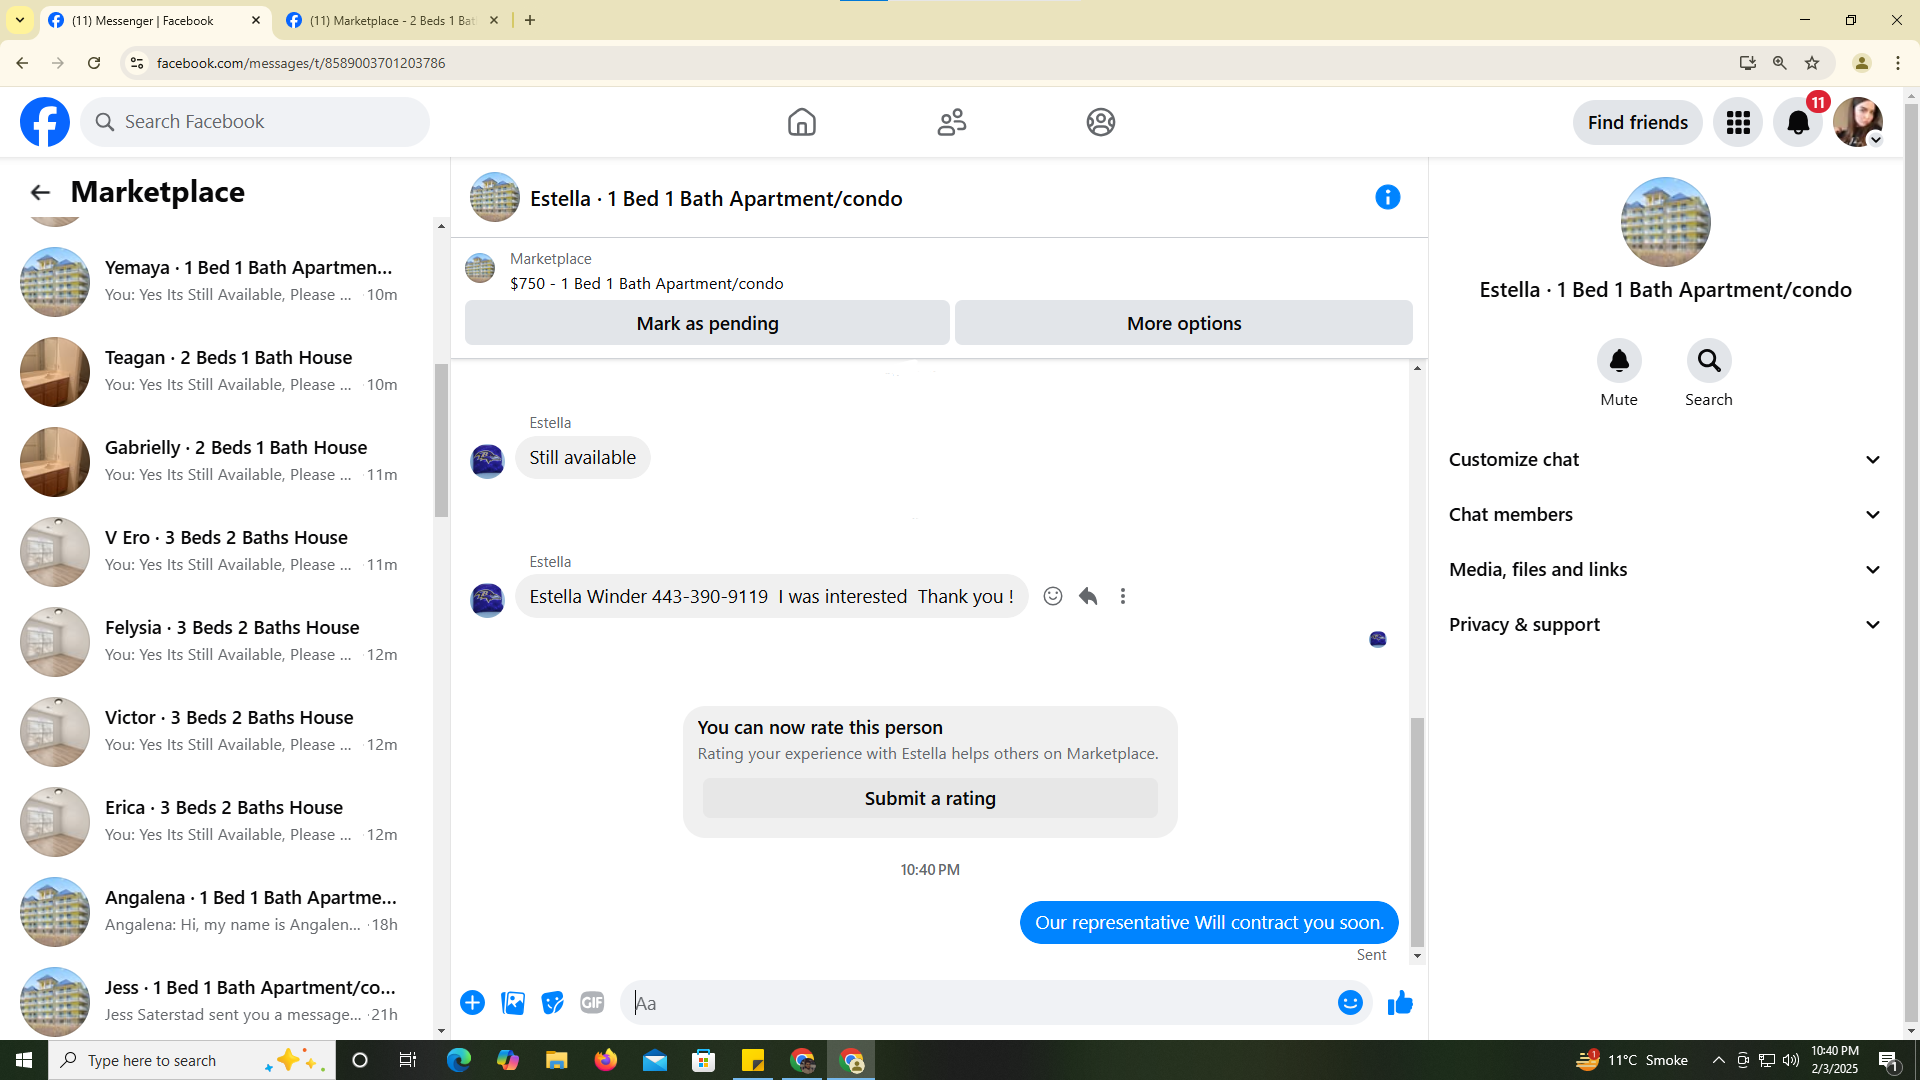Open Microsoft Edge from the taskbar
Image resolution: width=1920 pixels, height=1080 pixels.
point(459,1060)
